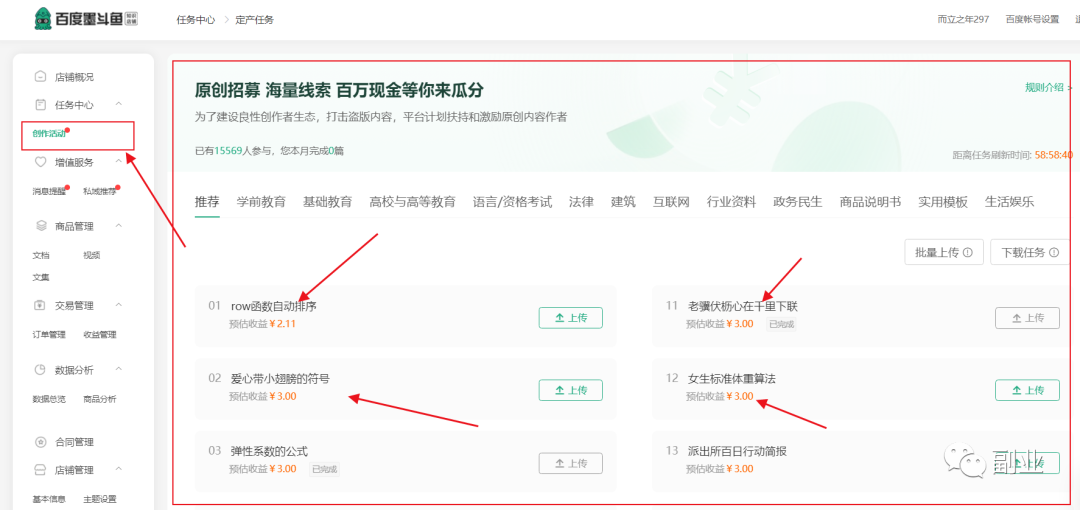Click the 已完成 tag on 弹性系数的公式
The image size is (1080, 510).
point(324,469)
